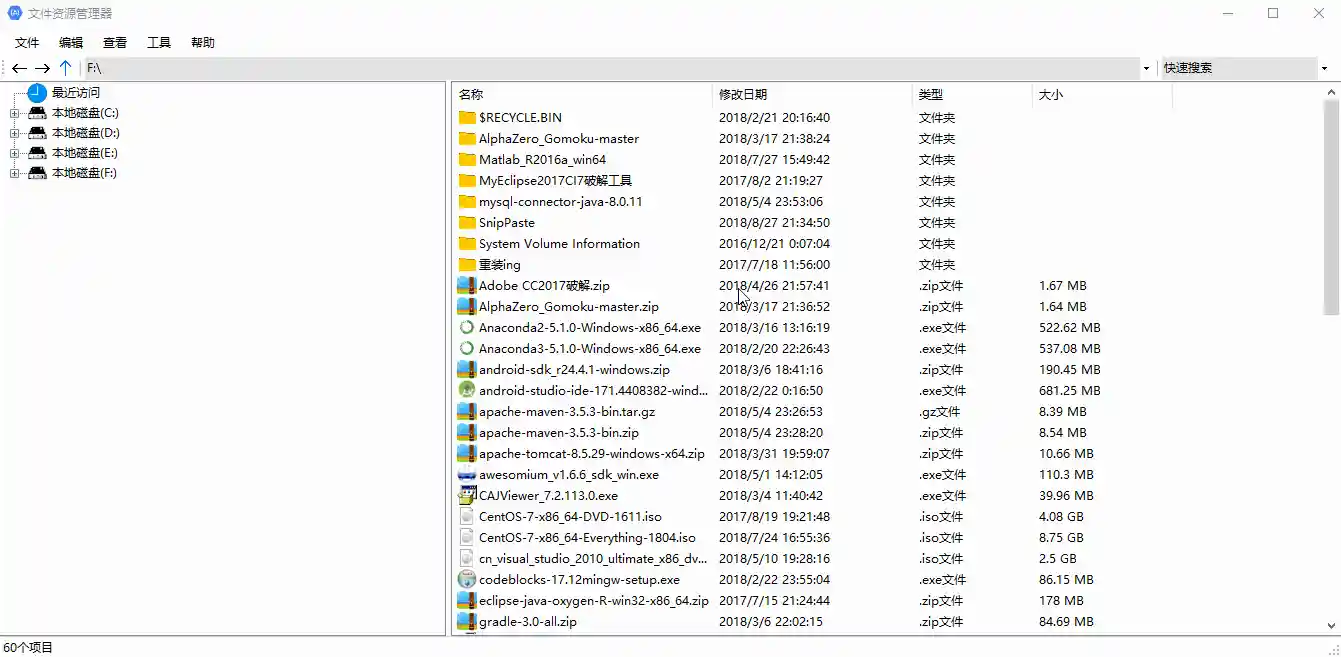Click the file list vertical scrollbar thumb
Viewport: 1341px width, 657px height.
(x=1331, y=208)
